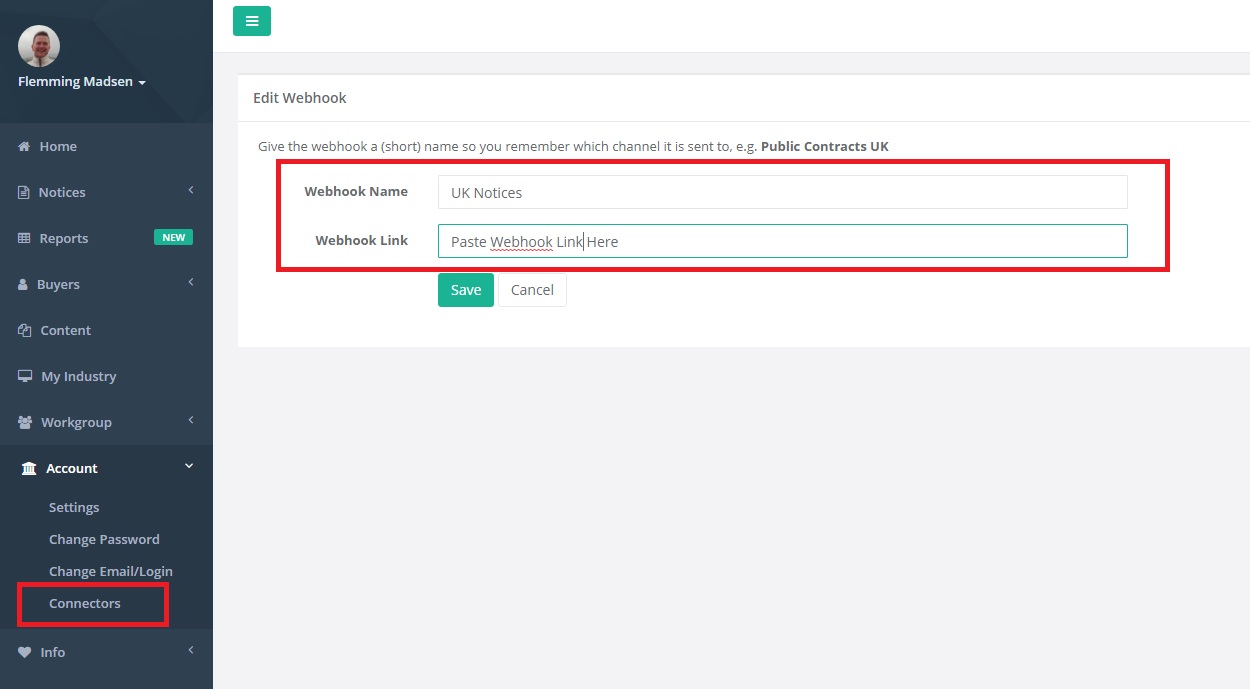Click the Notices document icon
The width and height of the screenshot is (1250, 689).
click(23, 191)
